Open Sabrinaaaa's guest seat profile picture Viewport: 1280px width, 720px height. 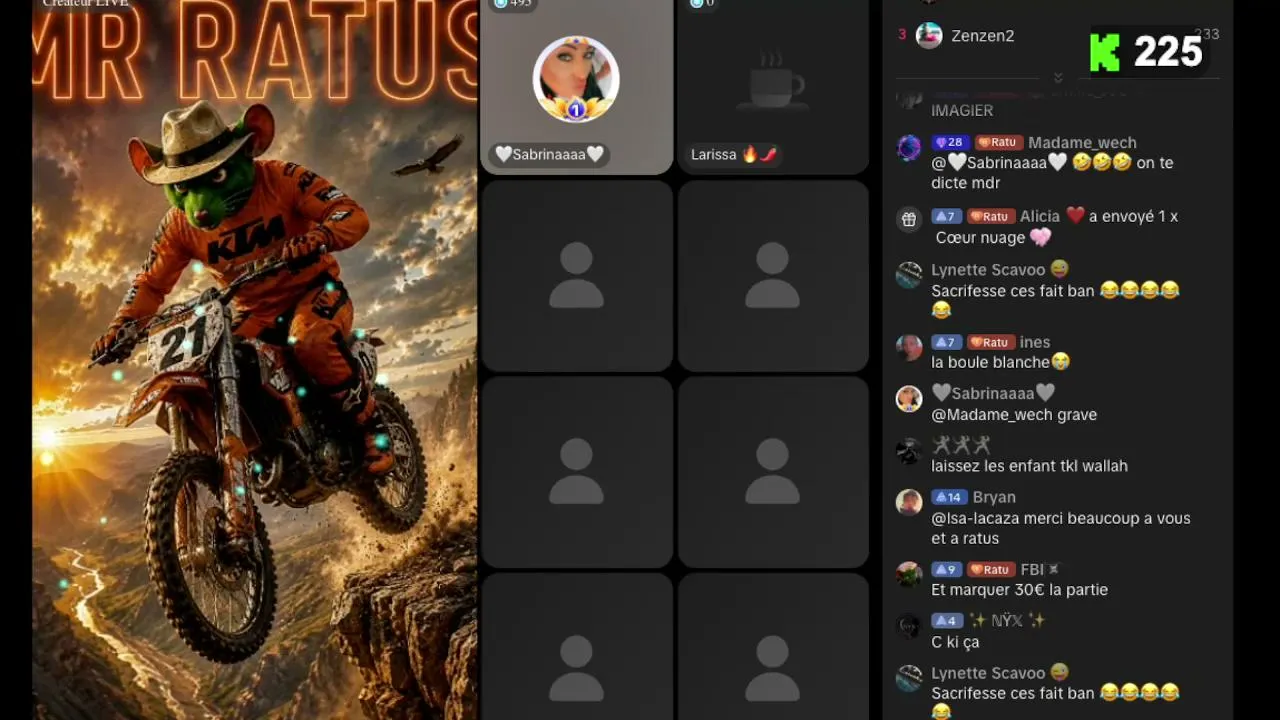point(576,79)
